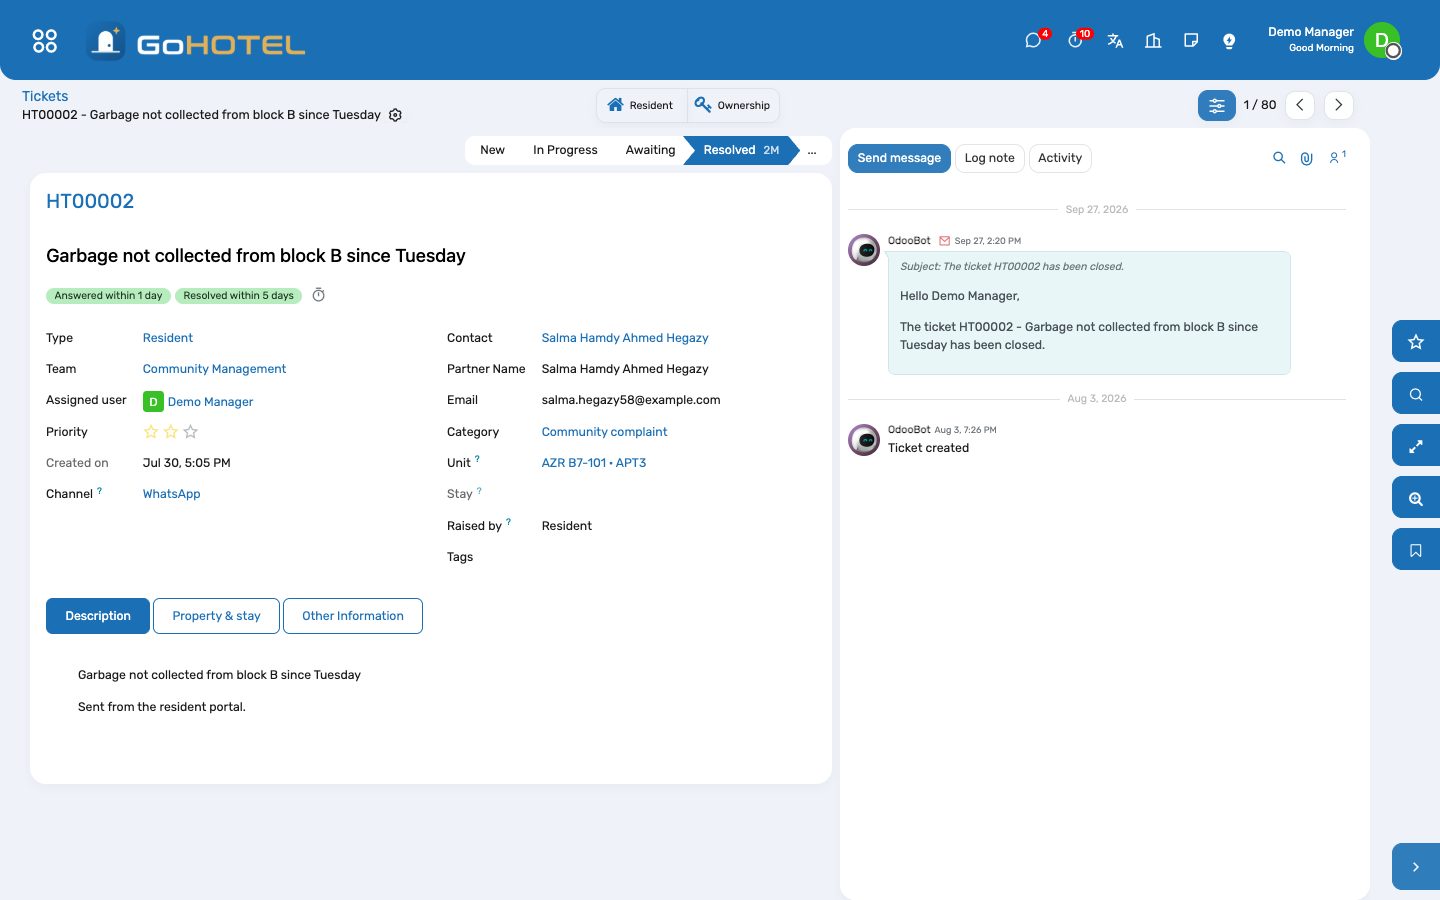The width and height of the screenshot is (1440, 900).
Task: Search messages in the chatter
Action: pos(1279,158)
